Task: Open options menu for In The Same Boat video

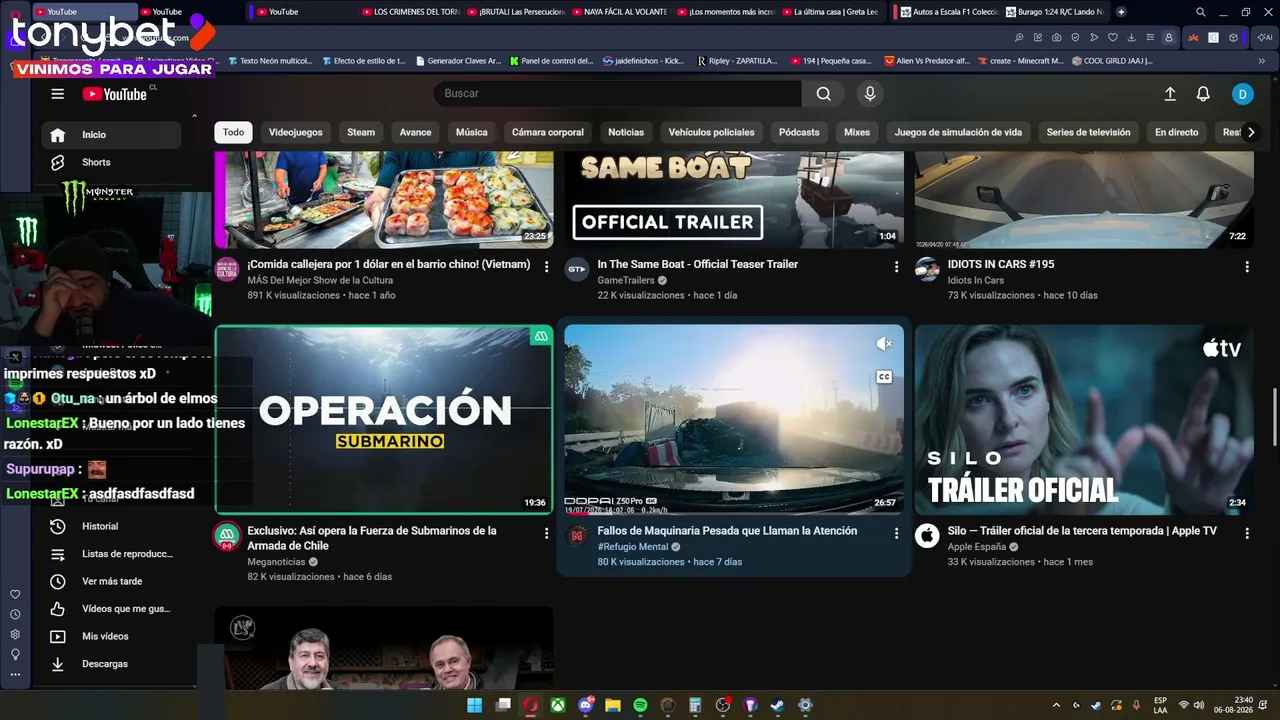Action: tap(896, 267)
